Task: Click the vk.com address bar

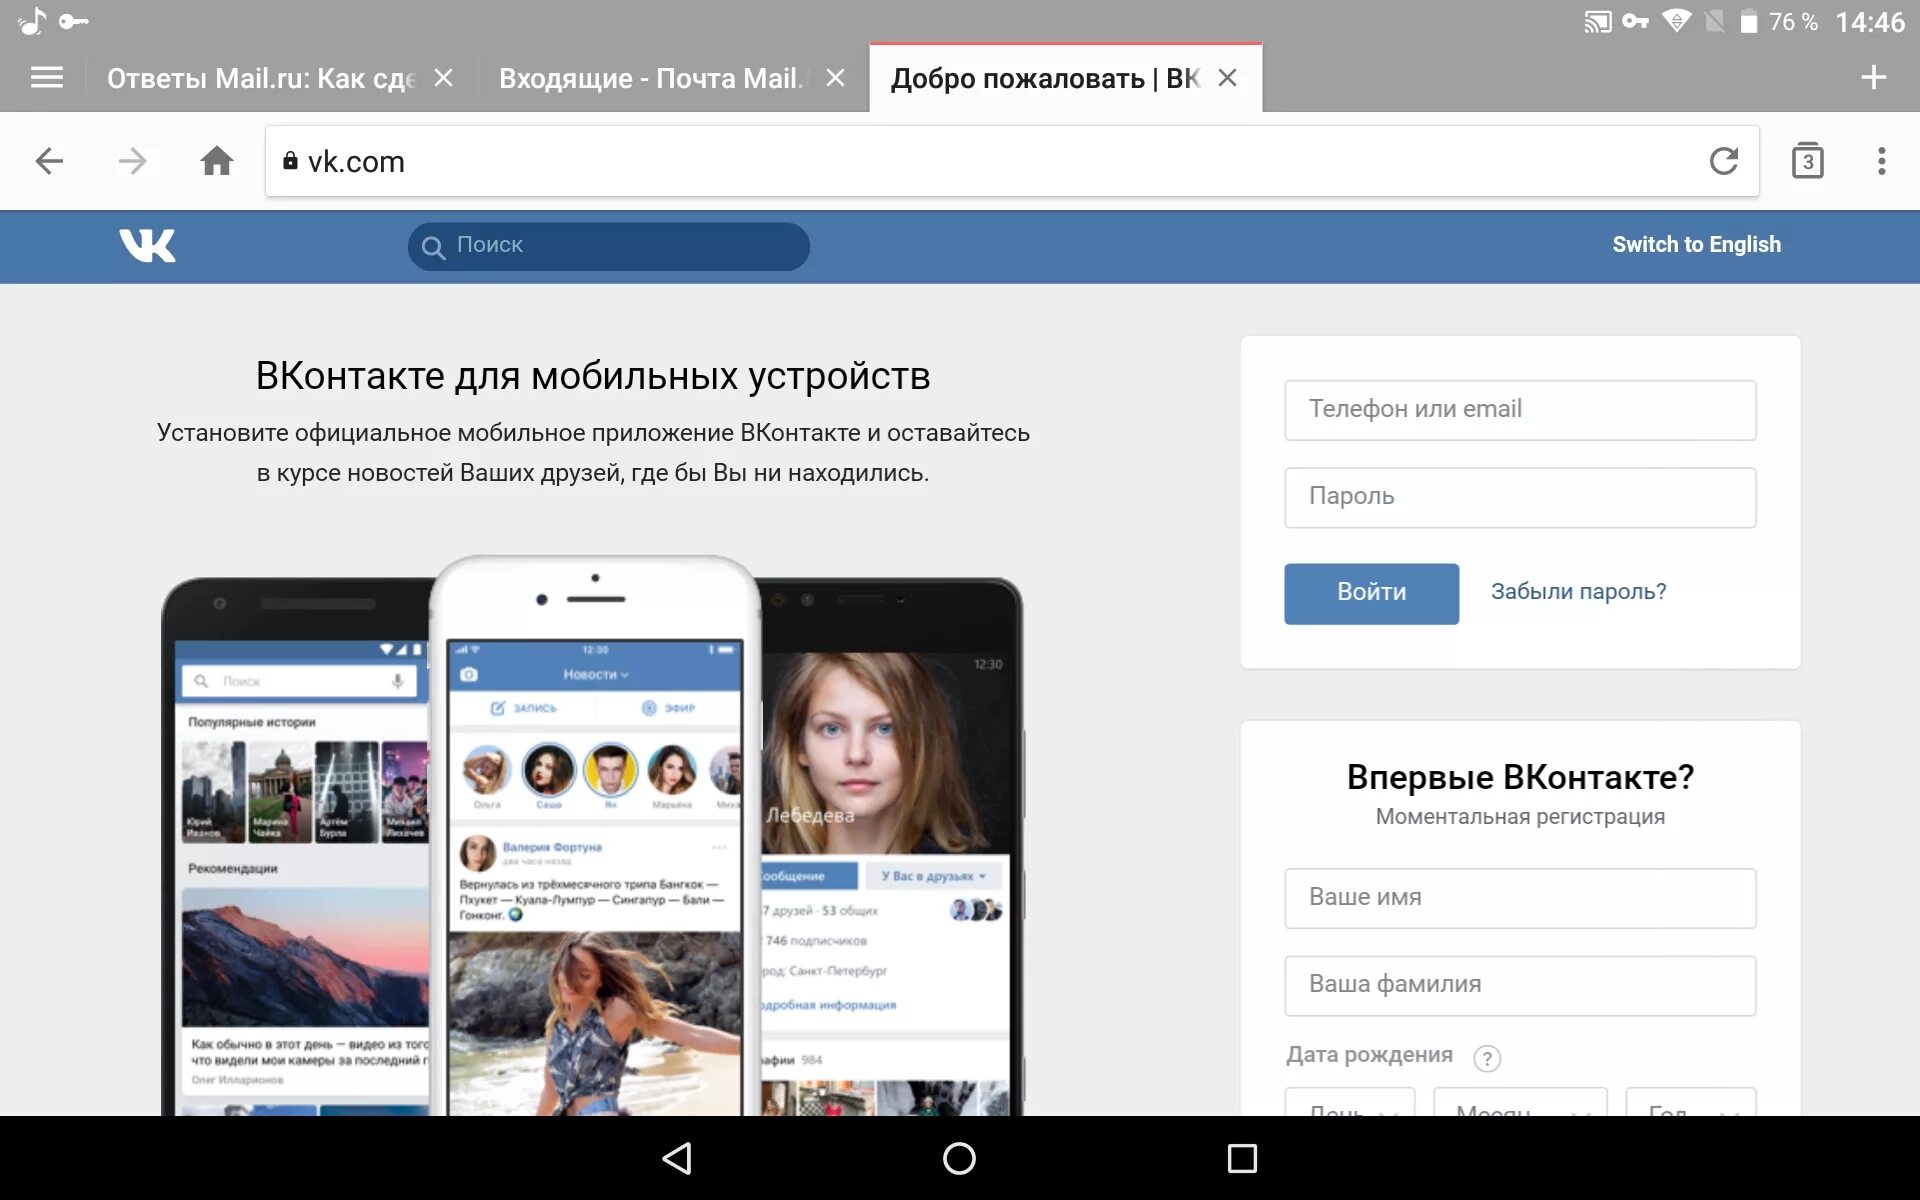Action: [1011, 161]
